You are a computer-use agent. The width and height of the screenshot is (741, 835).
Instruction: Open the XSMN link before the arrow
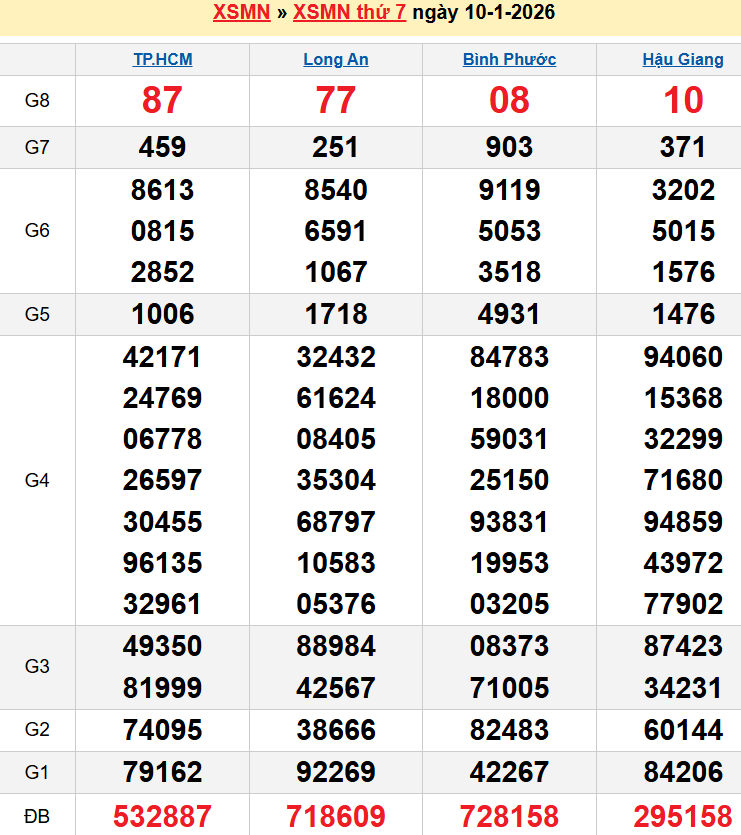point(241,13)
